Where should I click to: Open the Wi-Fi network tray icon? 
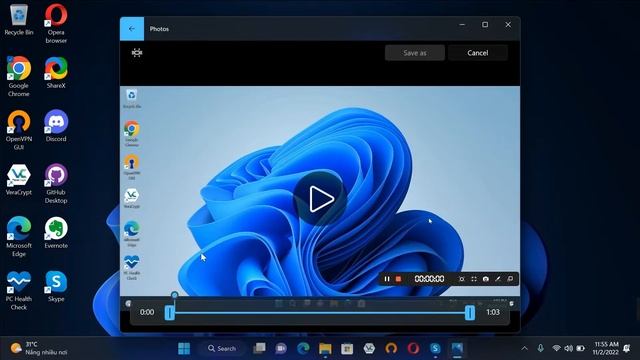556,348
